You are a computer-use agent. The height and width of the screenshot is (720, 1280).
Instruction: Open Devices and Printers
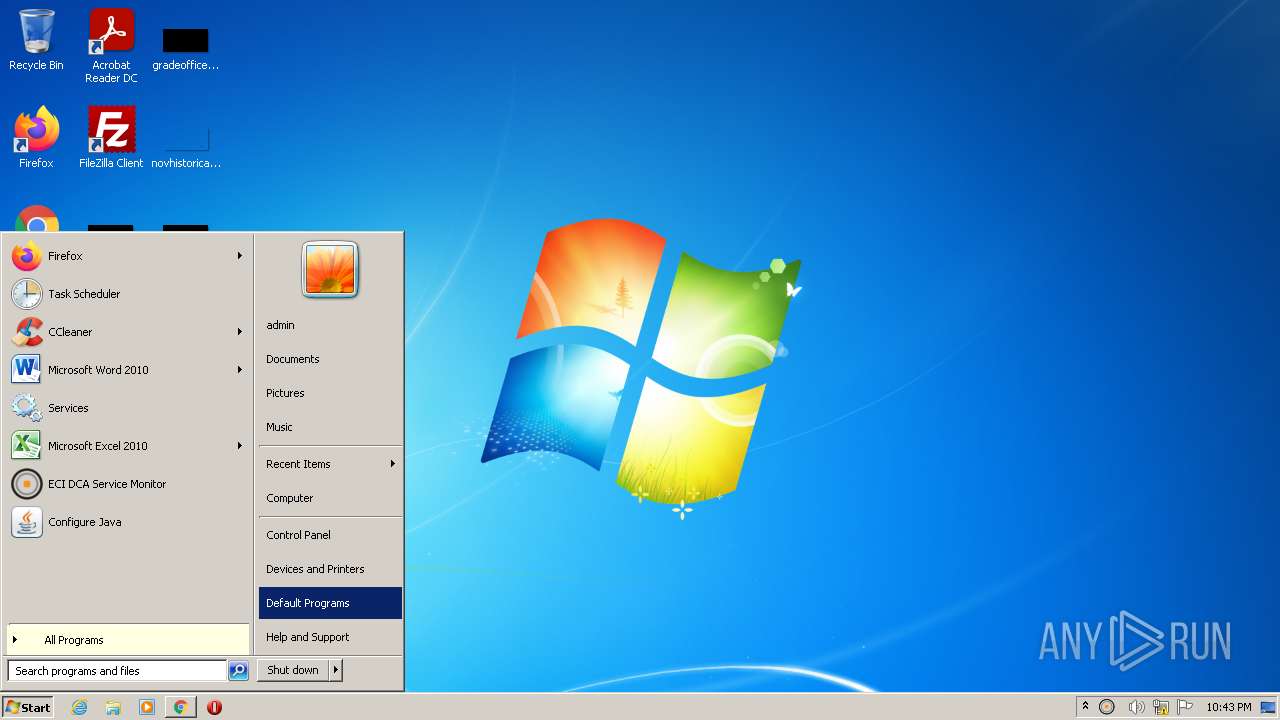[330, 569]
